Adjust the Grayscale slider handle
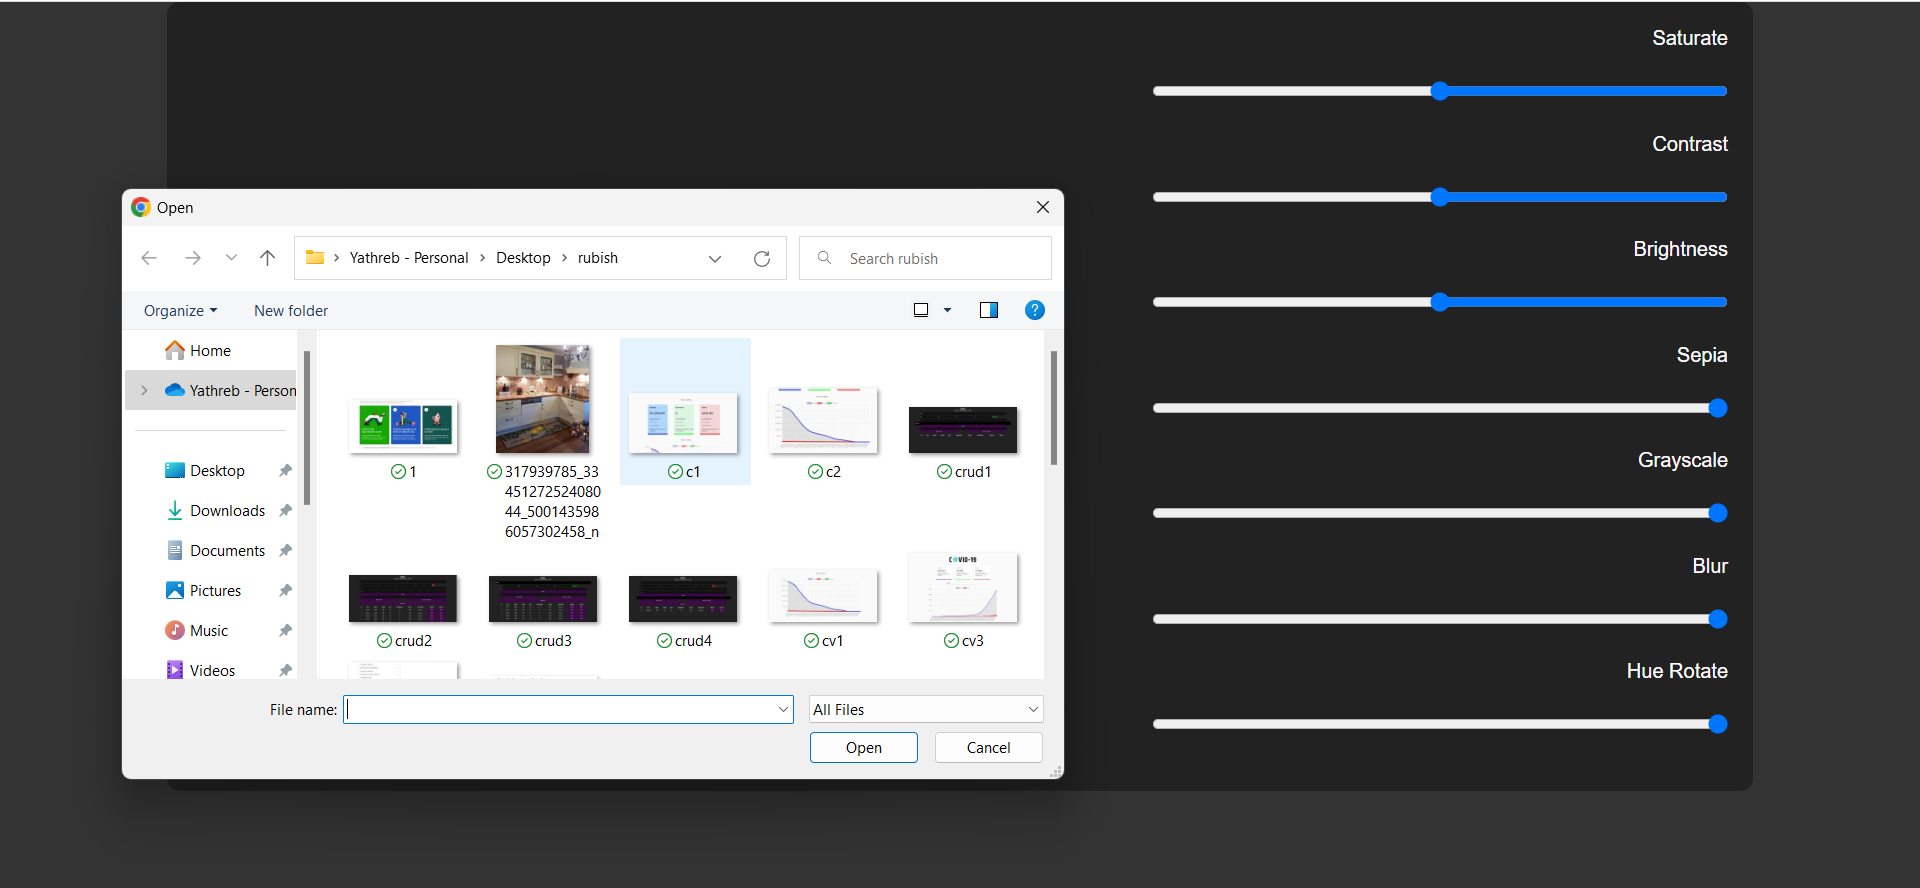 click(1718, 513)
